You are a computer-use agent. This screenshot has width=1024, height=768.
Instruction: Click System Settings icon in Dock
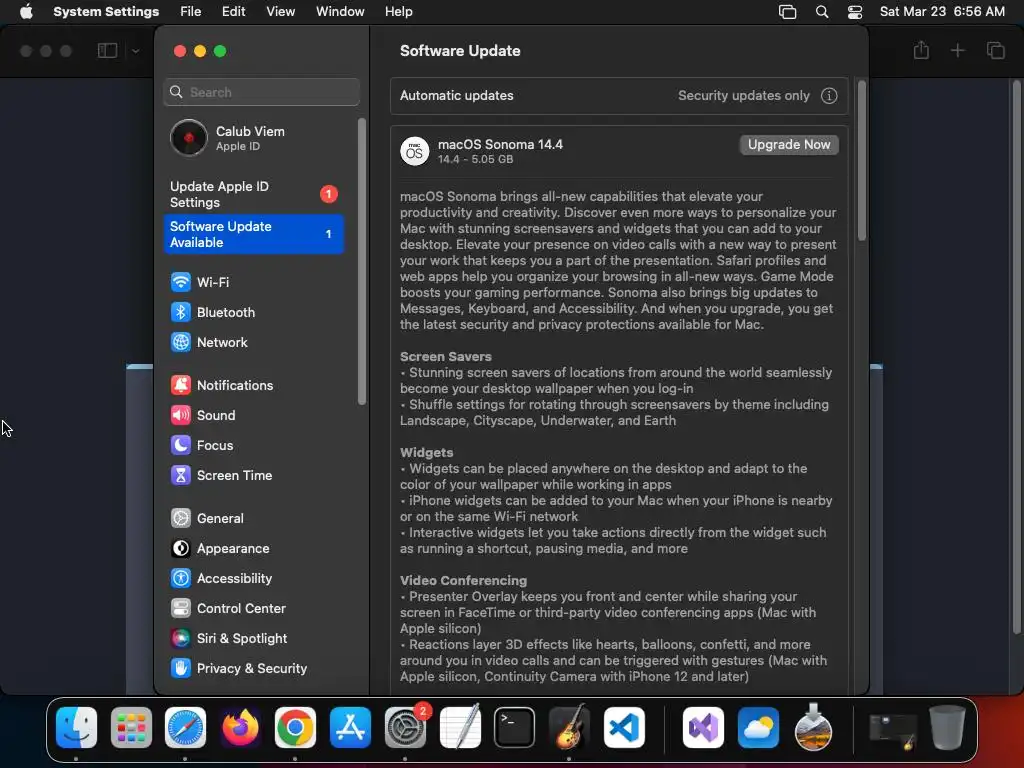pyautogui.click(x=405, y=728)
